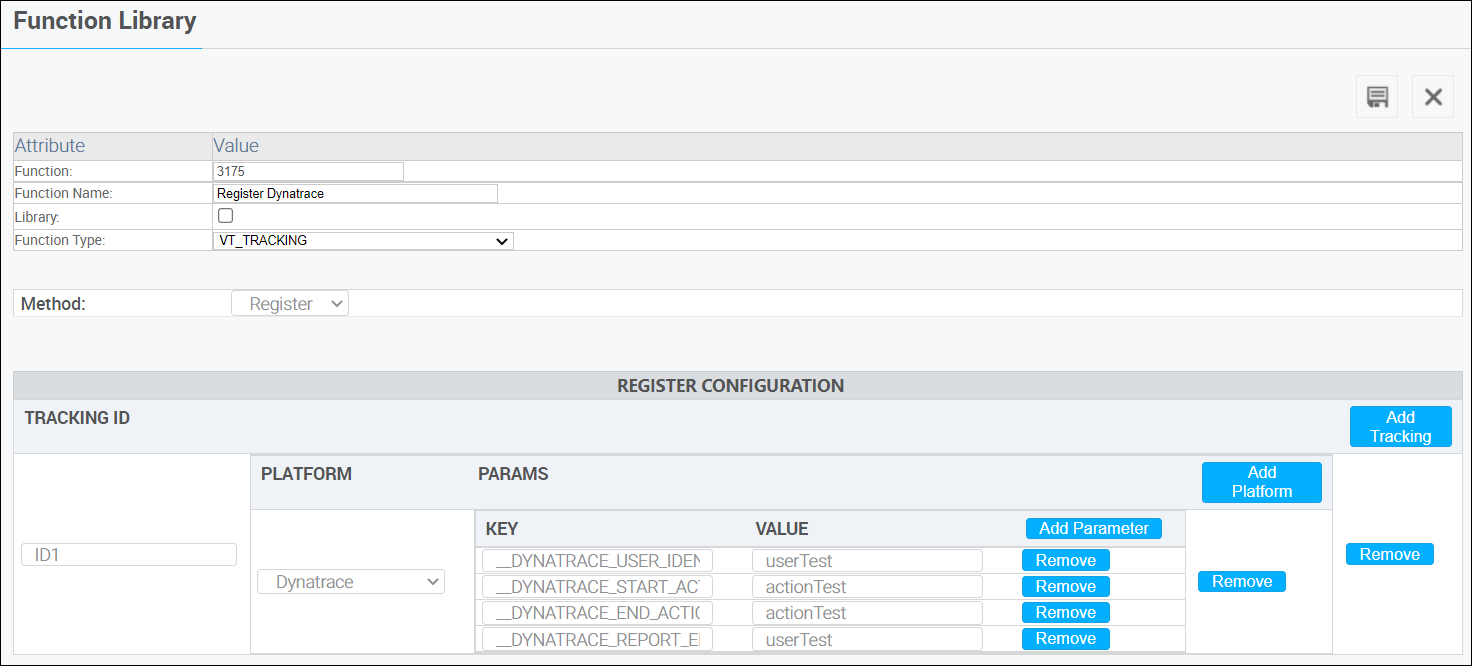Open the Function Type dropdown
The height and width of the screenshot is (666, 1472).
362,240
